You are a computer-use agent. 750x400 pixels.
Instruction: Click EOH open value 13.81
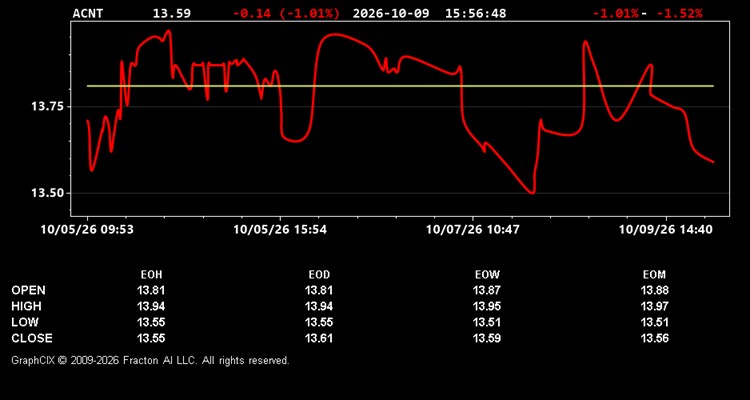[151, 290]
